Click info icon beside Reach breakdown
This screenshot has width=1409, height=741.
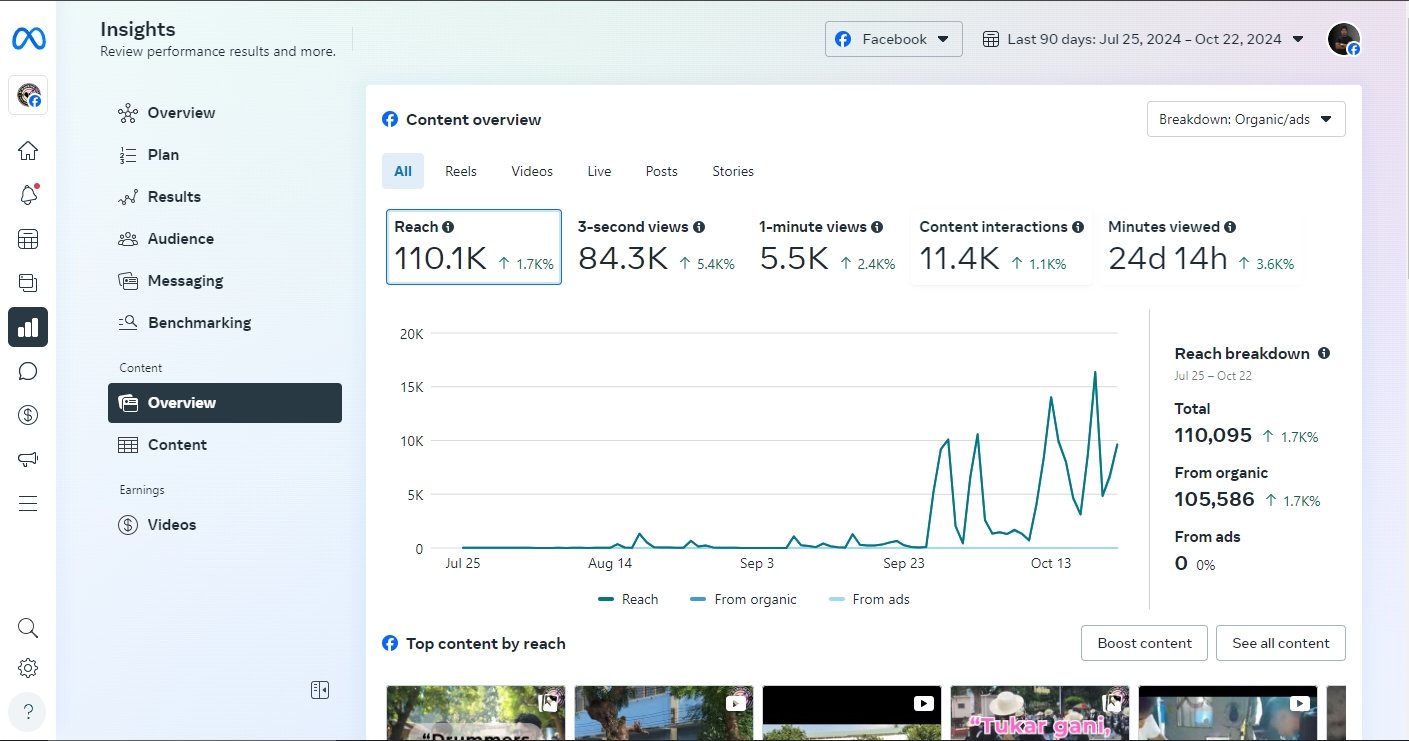click(1324, 353)
